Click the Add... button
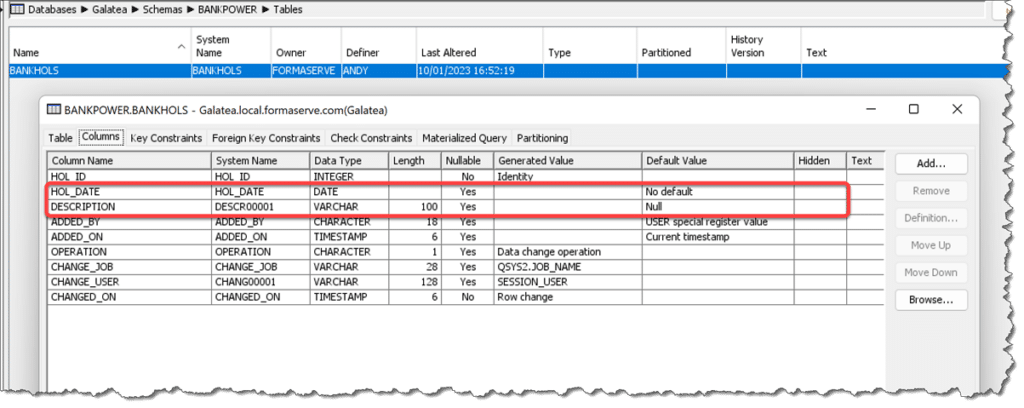 pos(930,163)
